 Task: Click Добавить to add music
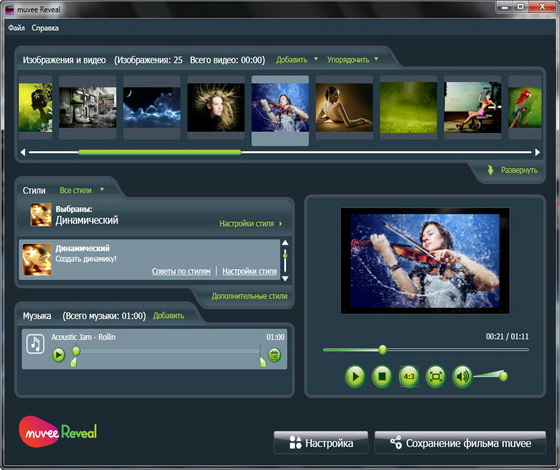click(169, 316)
